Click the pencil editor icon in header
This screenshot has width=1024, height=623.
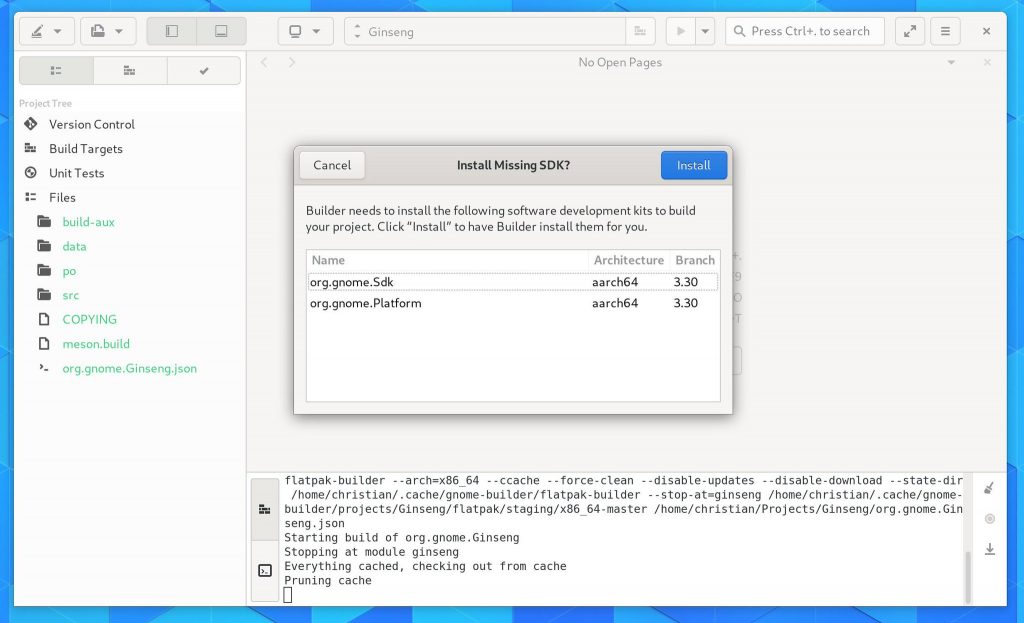37,31
